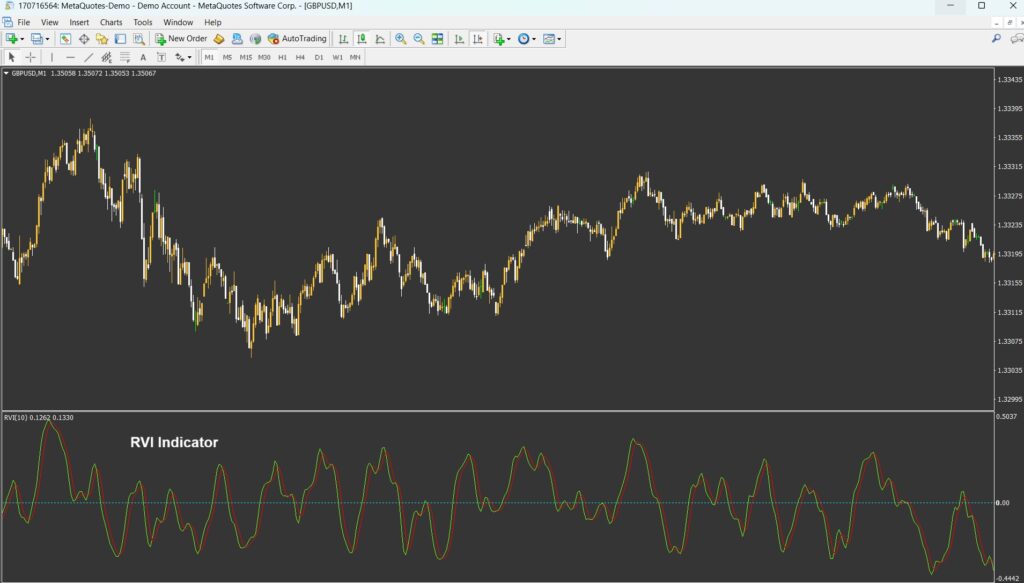Image resolution: width=1024 pixels, height=583 pixels.
Task: Open the new chart dropdown arrow
Action: click(23, 40)
